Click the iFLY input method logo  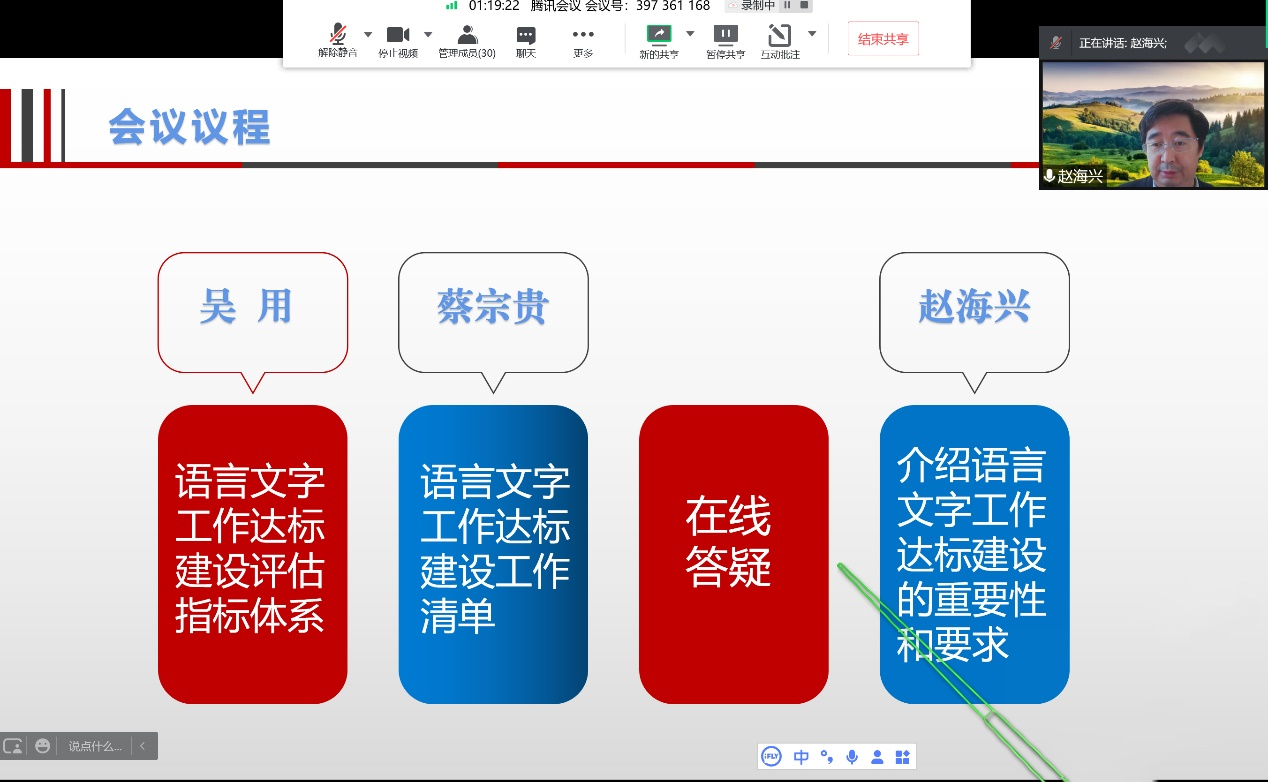tap(771, 757)
